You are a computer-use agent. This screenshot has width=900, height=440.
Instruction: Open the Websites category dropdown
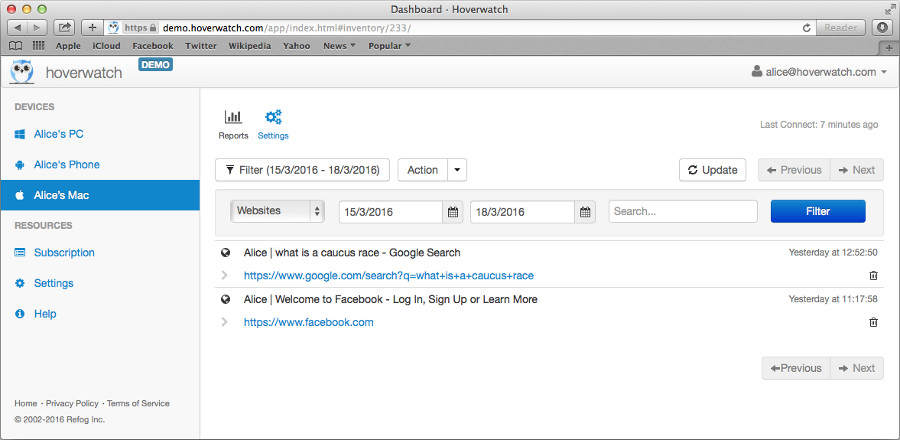(278, 211)
